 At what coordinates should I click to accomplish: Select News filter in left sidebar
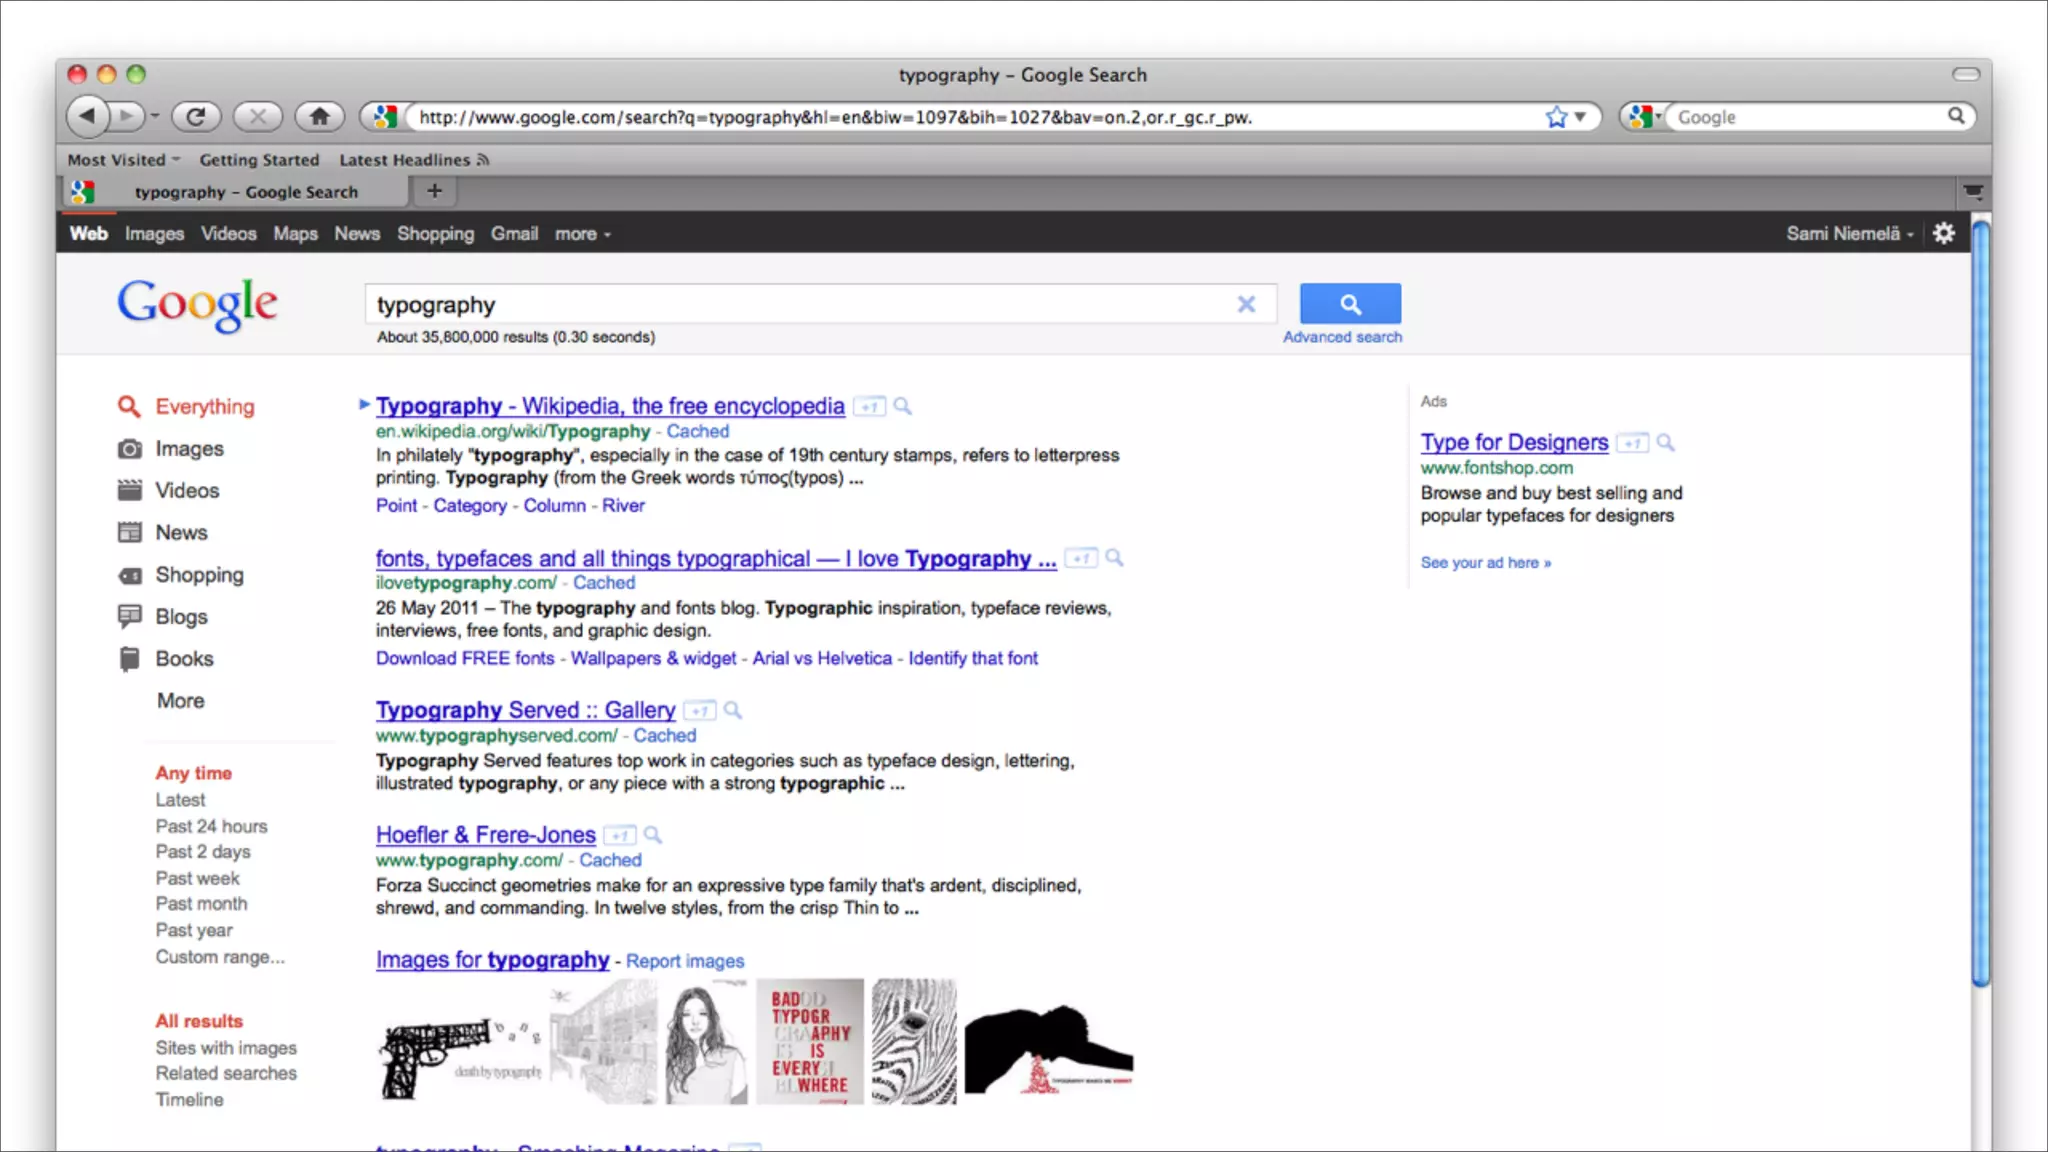coord(181,533)
